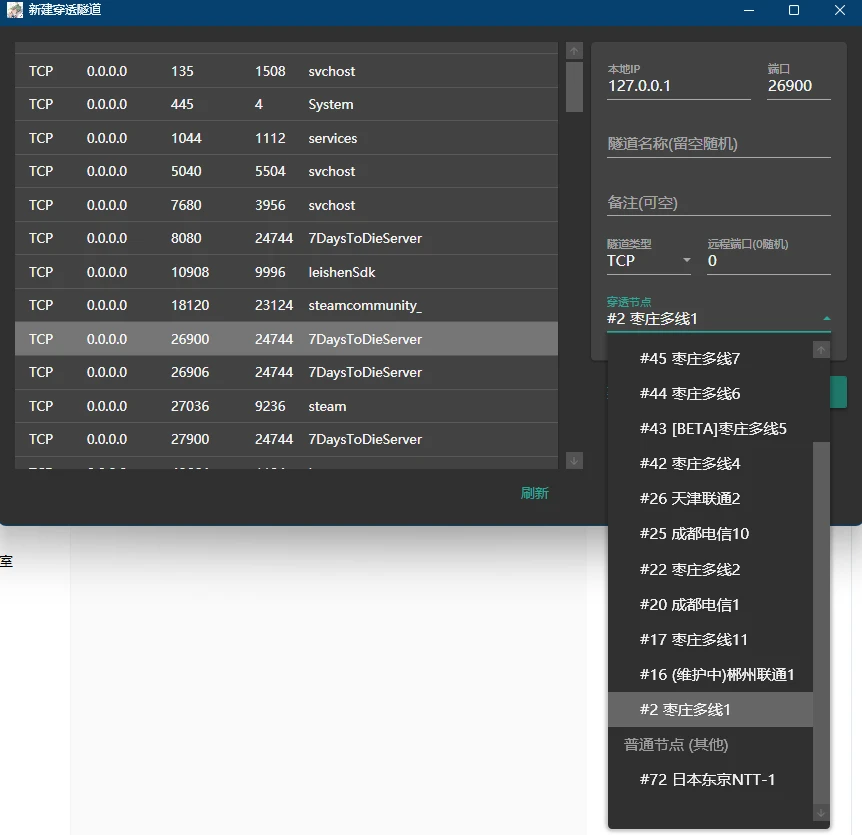Choose node #43 [BETA]枣庄多线5
Image resolution: width=862 pixels, height=835 pixels.
[x=710, y=429]
